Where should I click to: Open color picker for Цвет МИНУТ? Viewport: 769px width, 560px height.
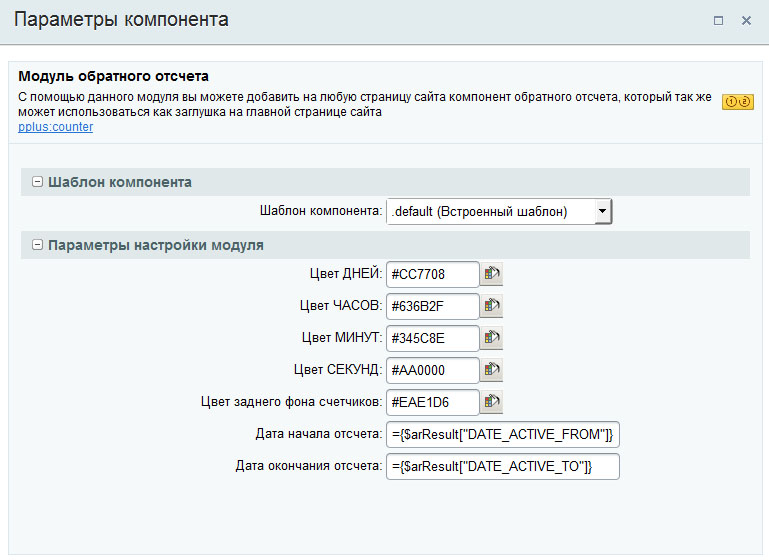491,338
